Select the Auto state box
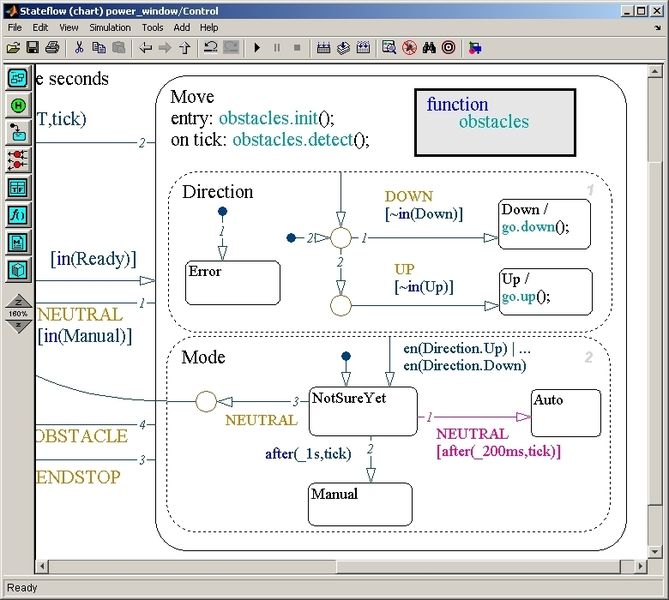Image resolution: width=669 pixels, height=600 pixels. coord(566,413)
